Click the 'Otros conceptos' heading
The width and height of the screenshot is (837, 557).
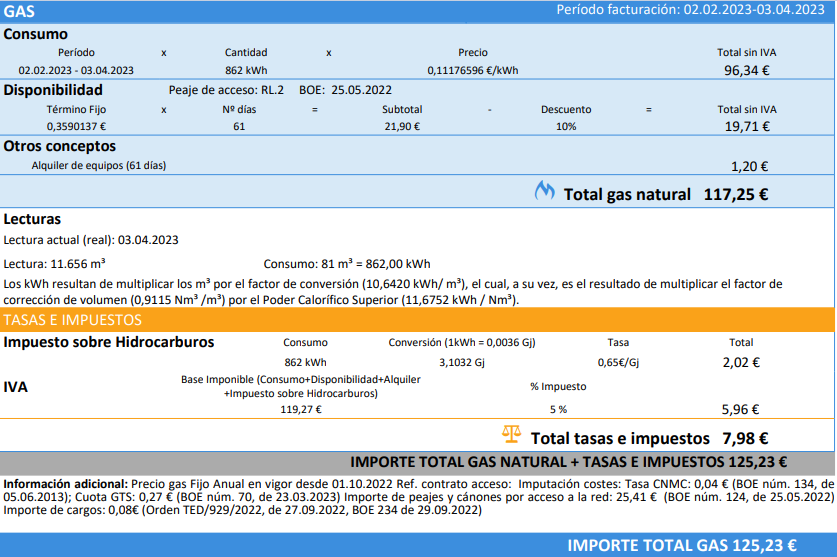(x=60, y=146)
